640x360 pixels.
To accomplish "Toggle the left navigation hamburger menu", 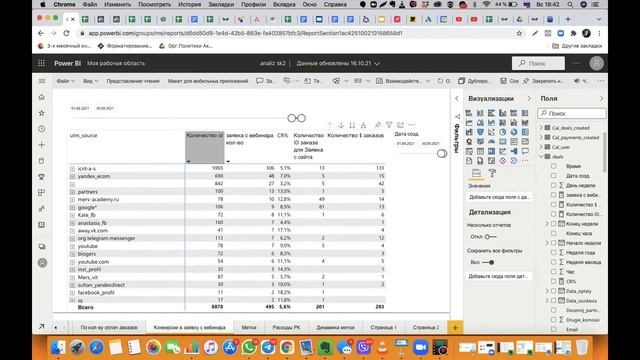I will [x=42, y=81].
